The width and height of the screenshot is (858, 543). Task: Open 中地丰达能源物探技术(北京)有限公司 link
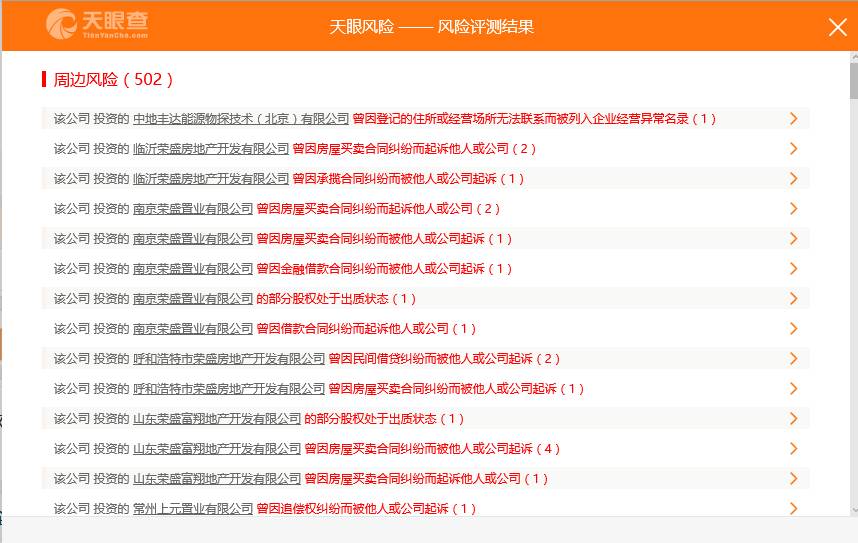point(241,119)
